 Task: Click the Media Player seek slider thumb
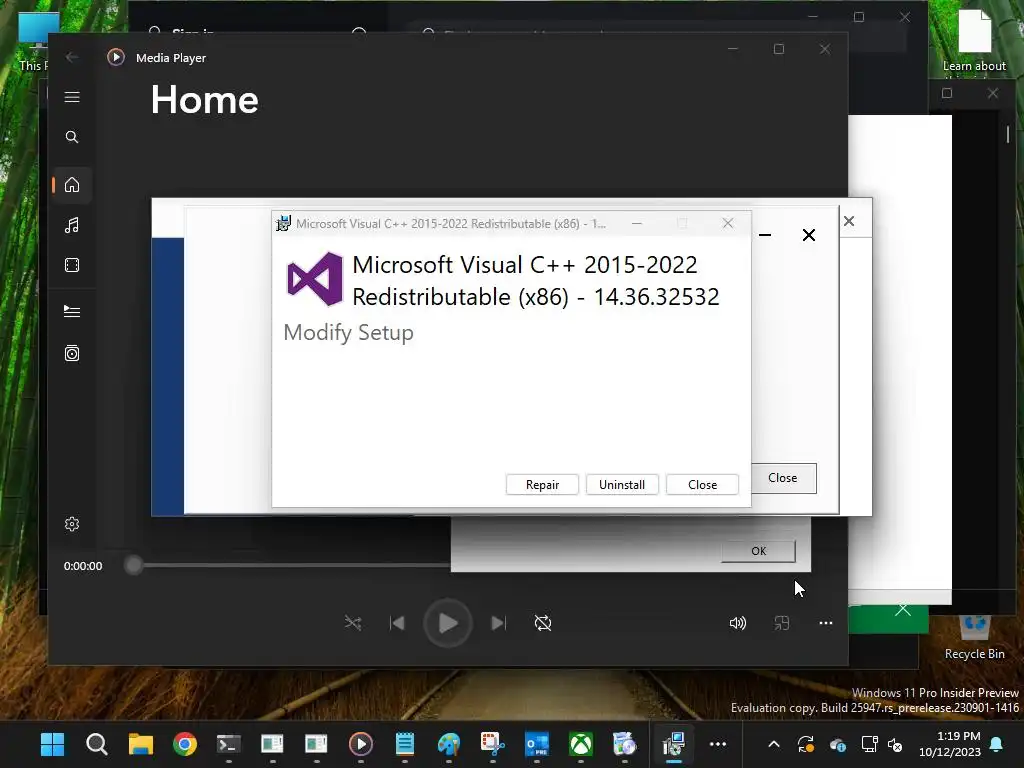point(134,565)
